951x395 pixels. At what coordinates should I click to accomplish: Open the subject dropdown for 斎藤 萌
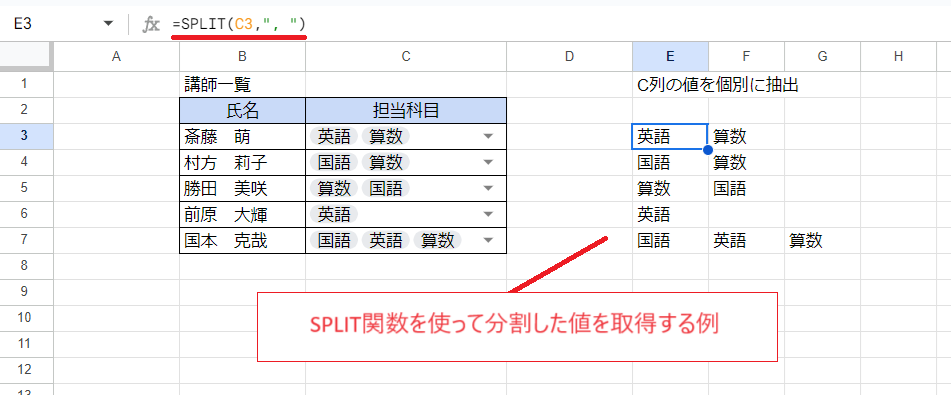[488, 137]
